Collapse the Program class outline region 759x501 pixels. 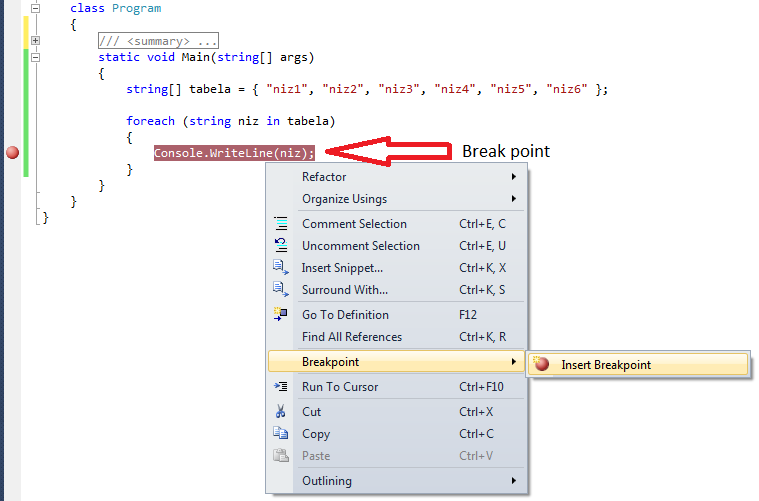[36, 8]
